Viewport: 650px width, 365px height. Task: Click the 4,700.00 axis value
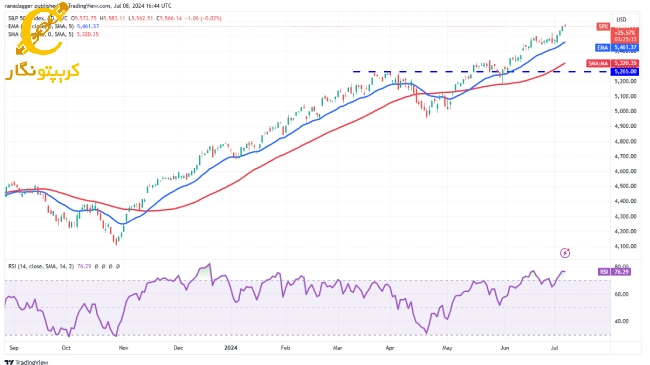626,156
